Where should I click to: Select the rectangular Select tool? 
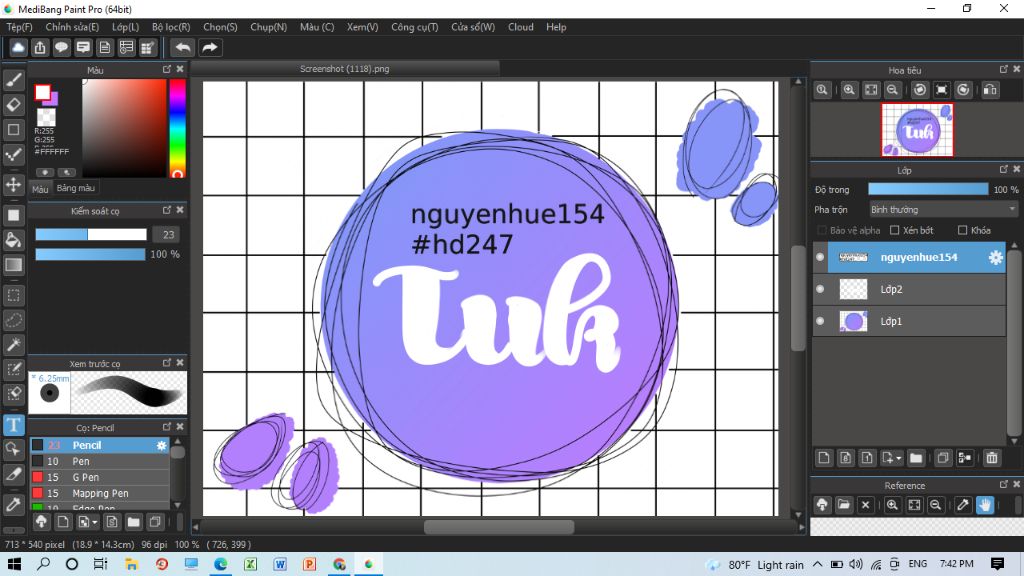[x=13, y=295]
